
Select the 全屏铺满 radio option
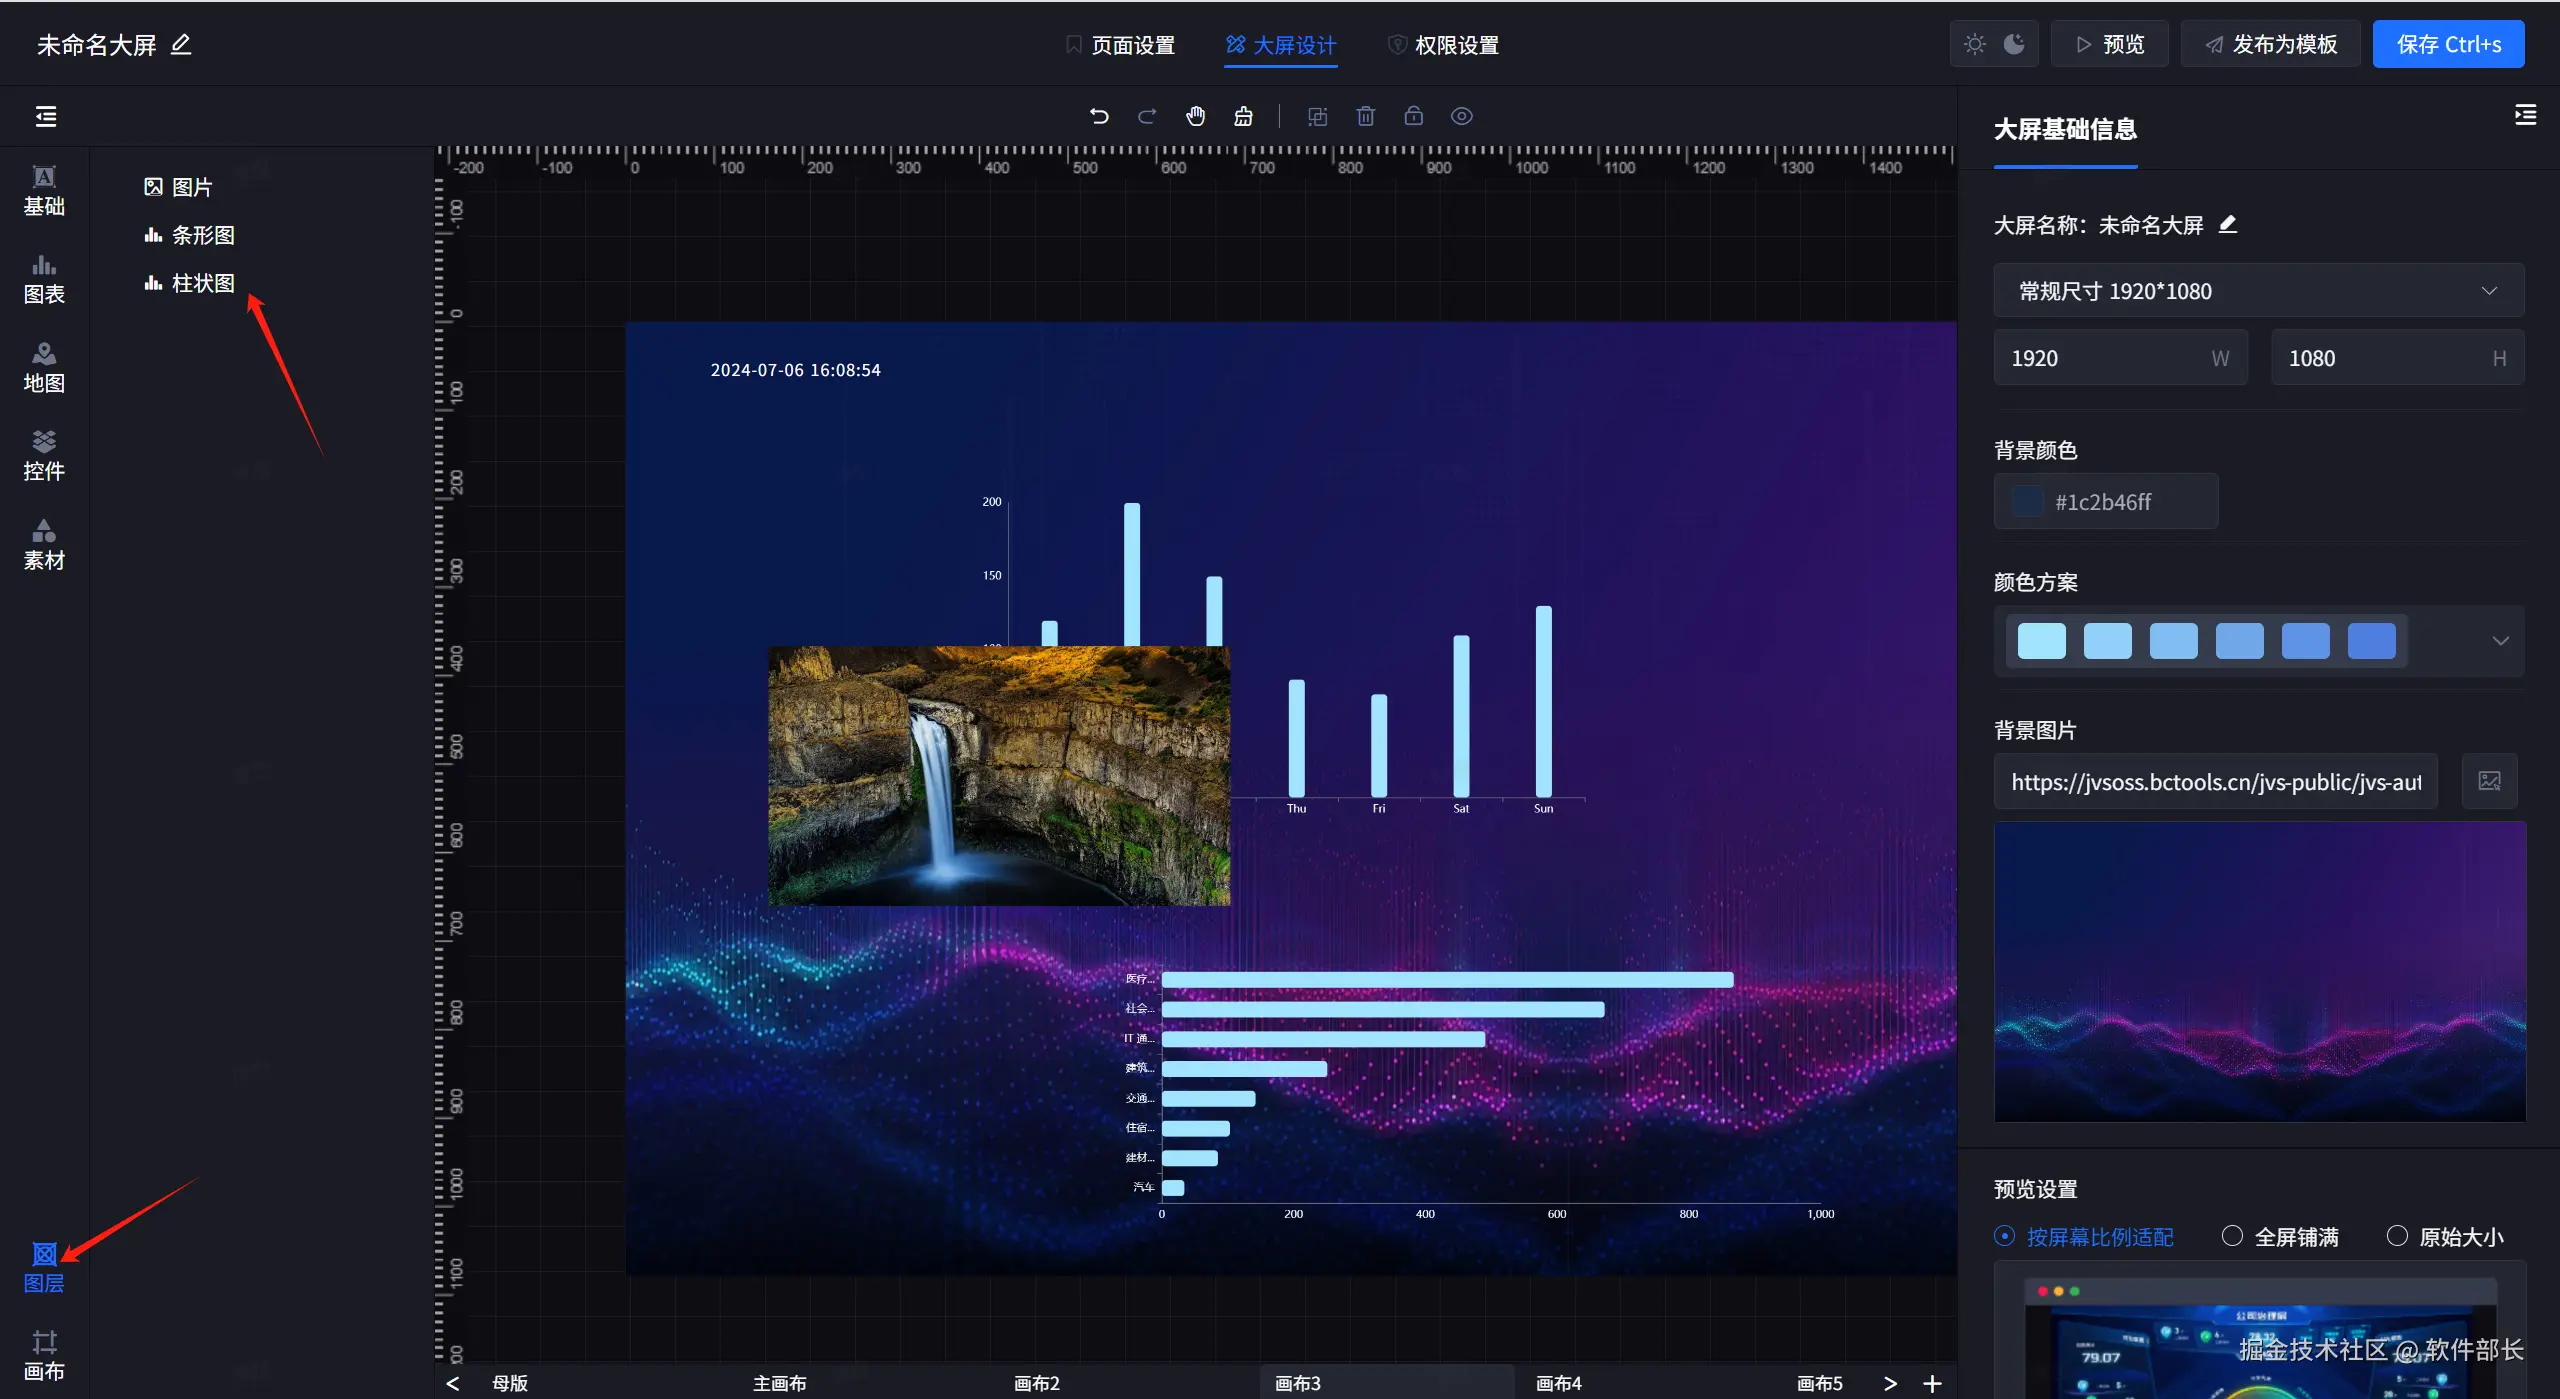point(2232,1236)
